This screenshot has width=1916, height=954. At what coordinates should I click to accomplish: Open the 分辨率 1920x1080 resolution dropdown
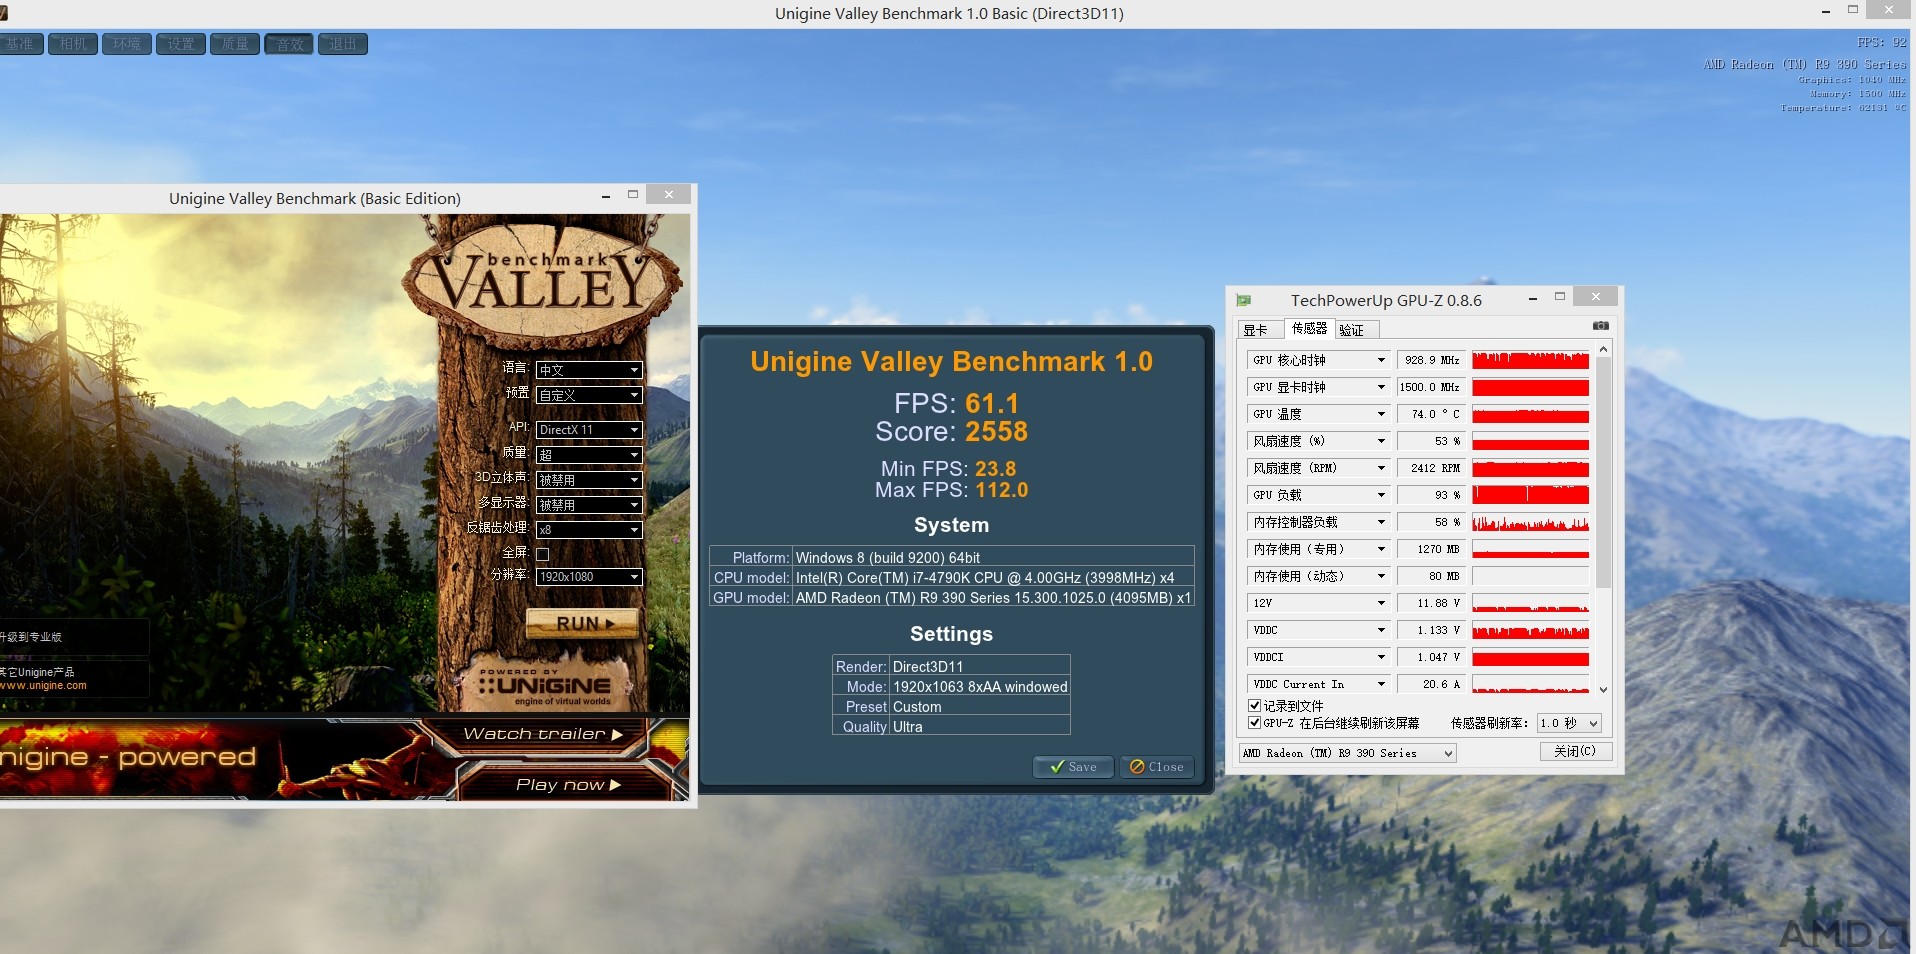(588, 577)
